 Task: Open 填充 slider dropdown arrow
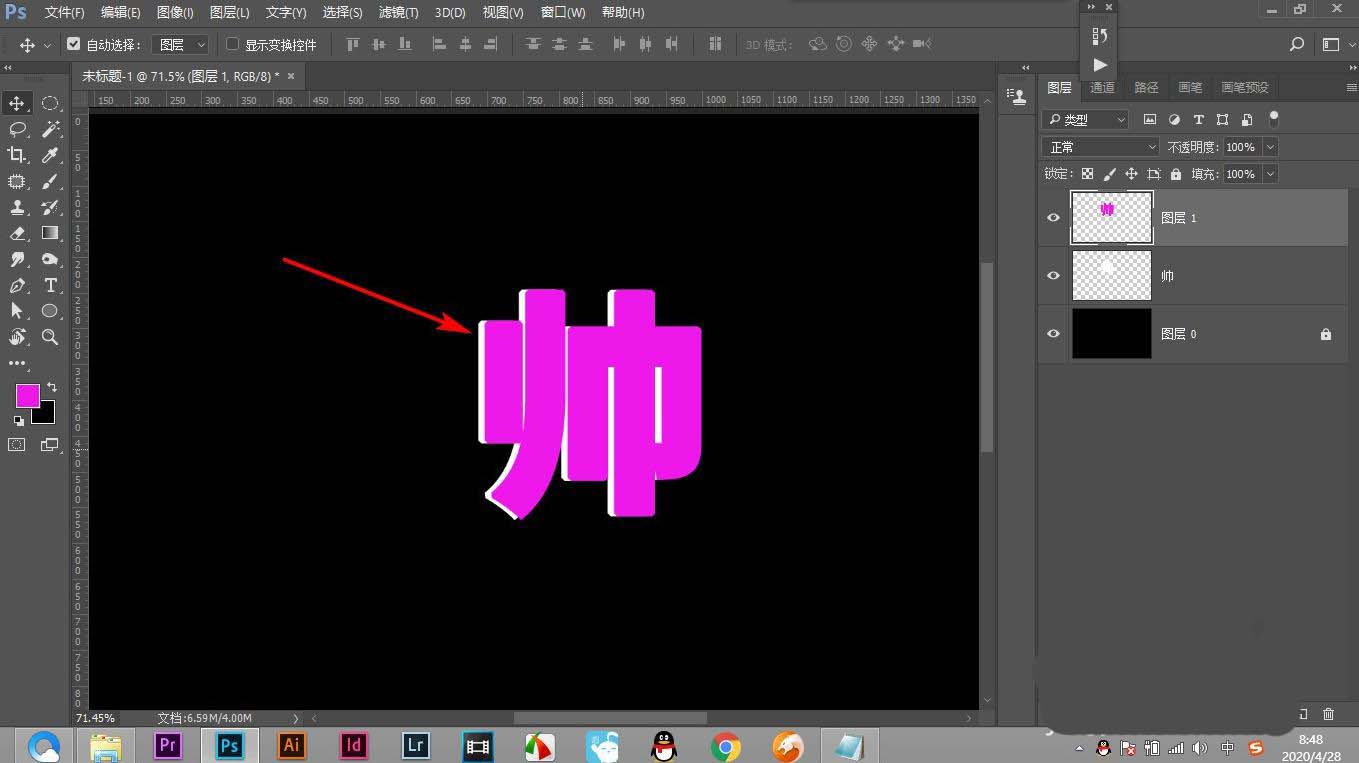[1270, 174]
